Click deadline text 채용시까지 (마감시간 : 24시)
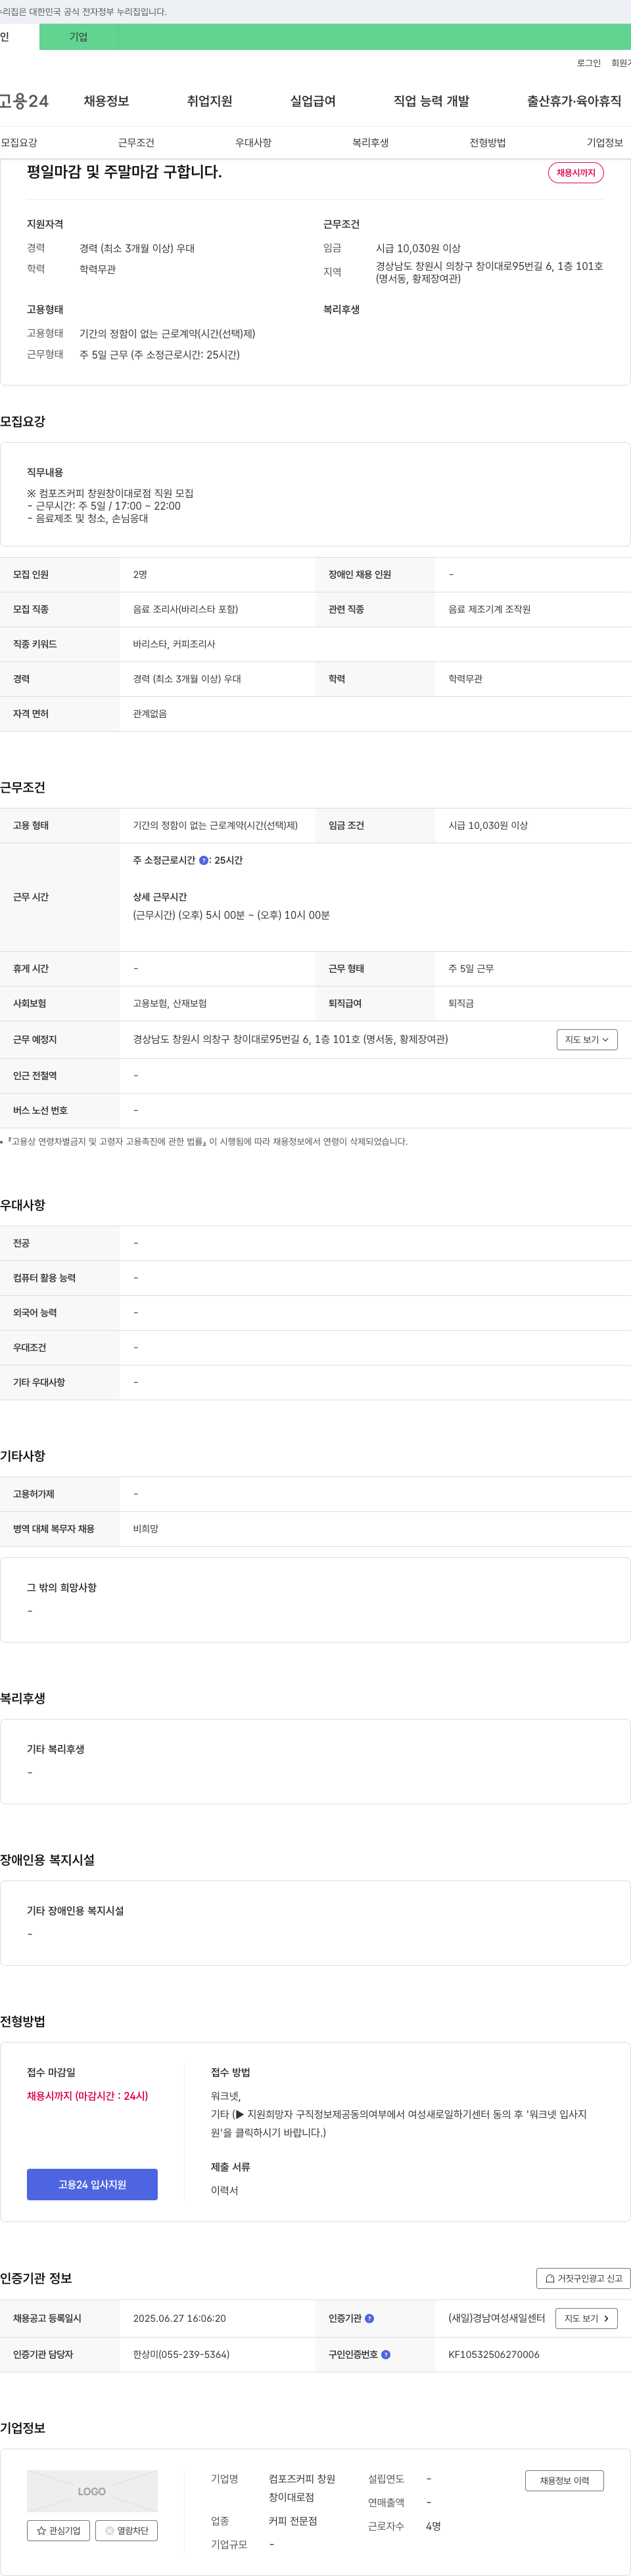Image resolution: width=631 pixels, height=2576 pixels. tap(87, 2096)
